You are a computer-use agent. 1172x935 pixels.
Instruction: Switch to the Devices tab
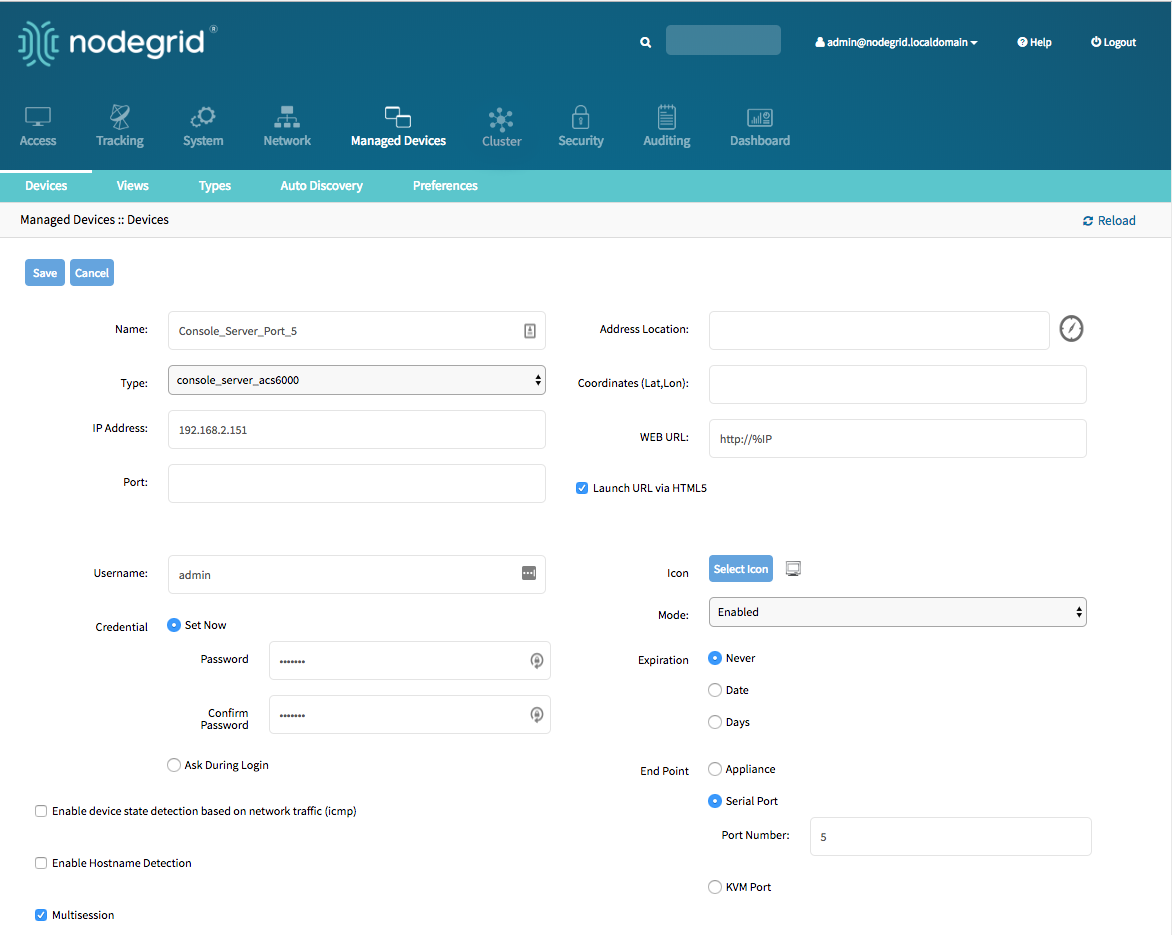(x=46, y=185)
